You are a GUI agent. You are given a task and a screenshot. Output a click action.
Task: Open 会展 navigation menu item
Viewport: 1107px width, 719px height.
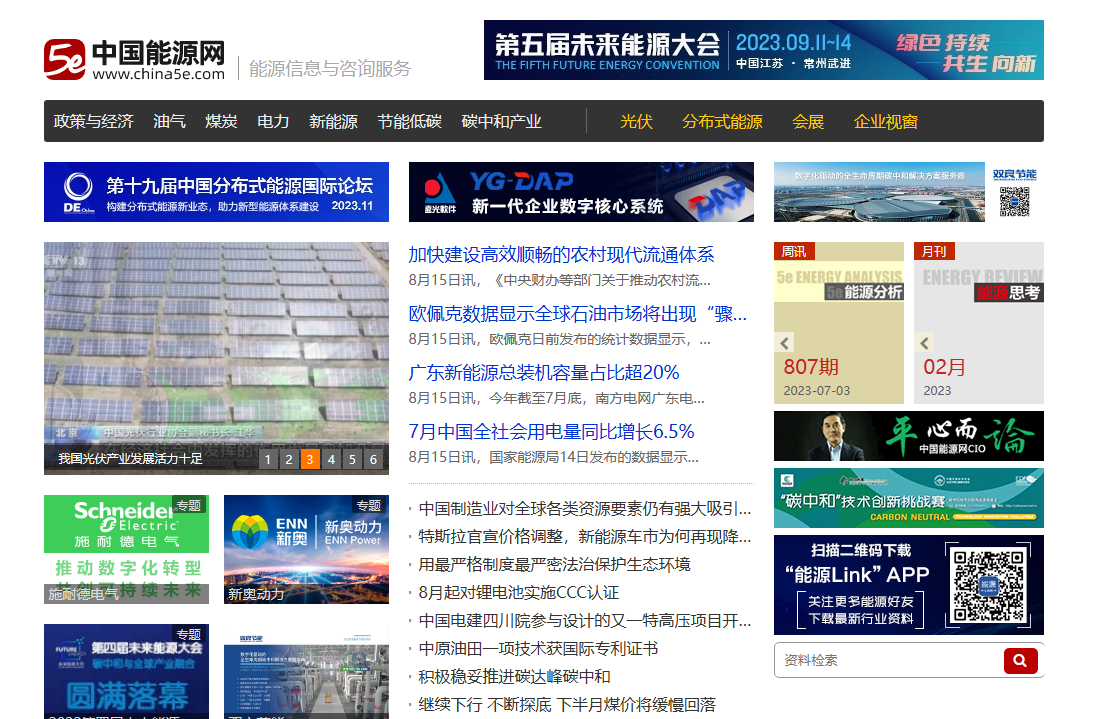tap(808, 121)
